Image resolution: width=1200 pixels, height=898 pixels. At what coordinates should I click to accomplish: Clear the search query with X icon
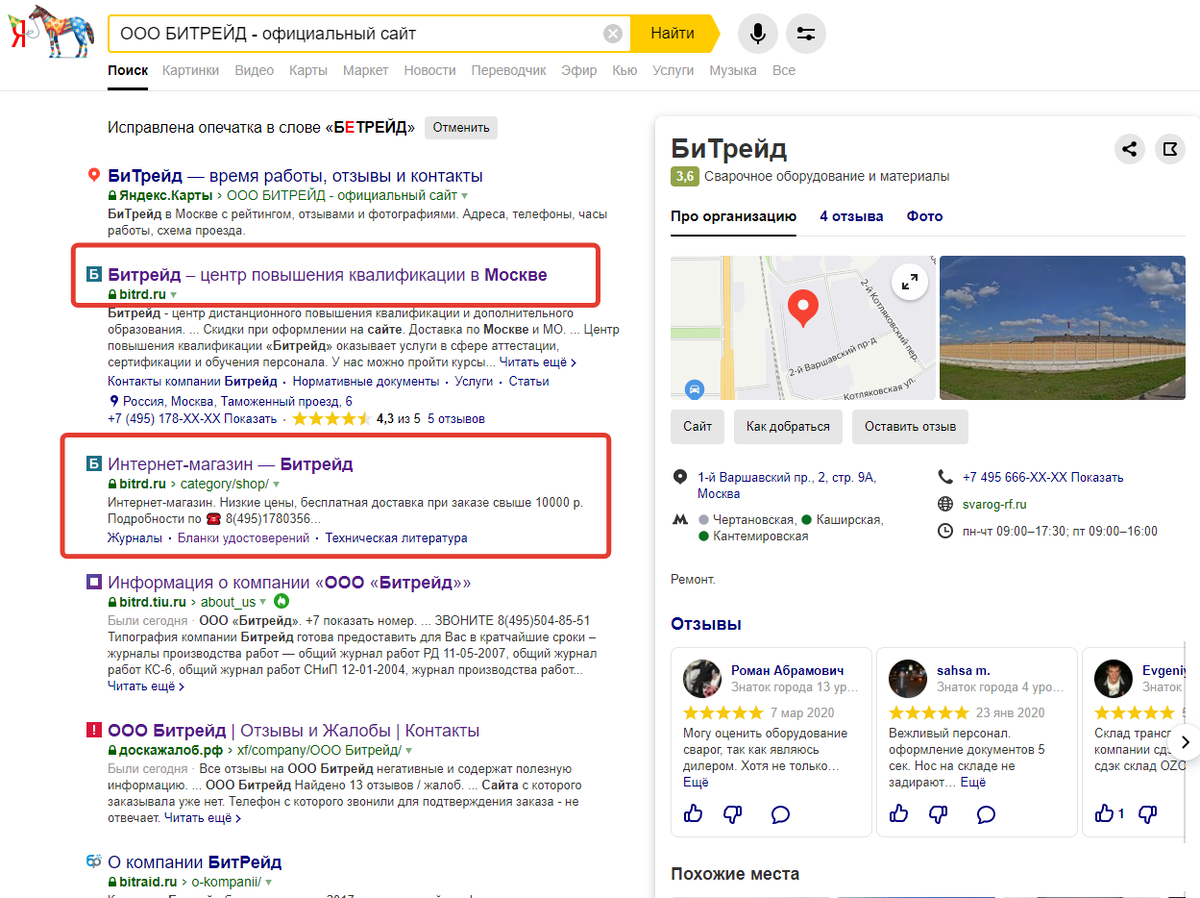click(x=613, y=34)
